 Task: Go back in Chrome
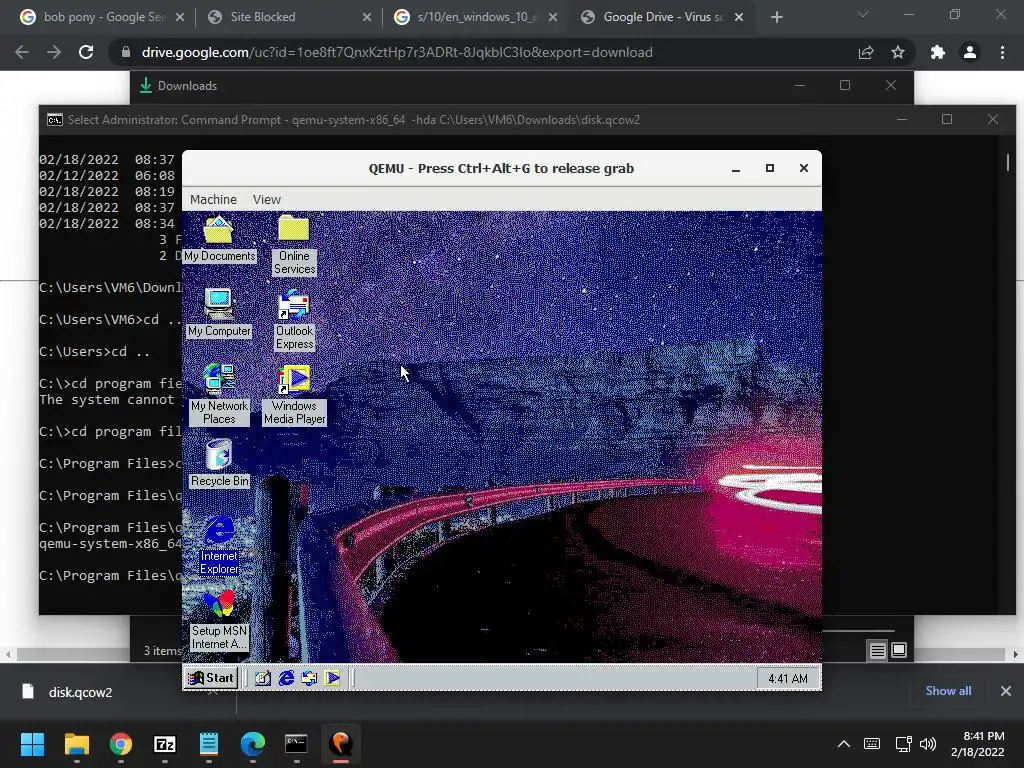point(22,52)
